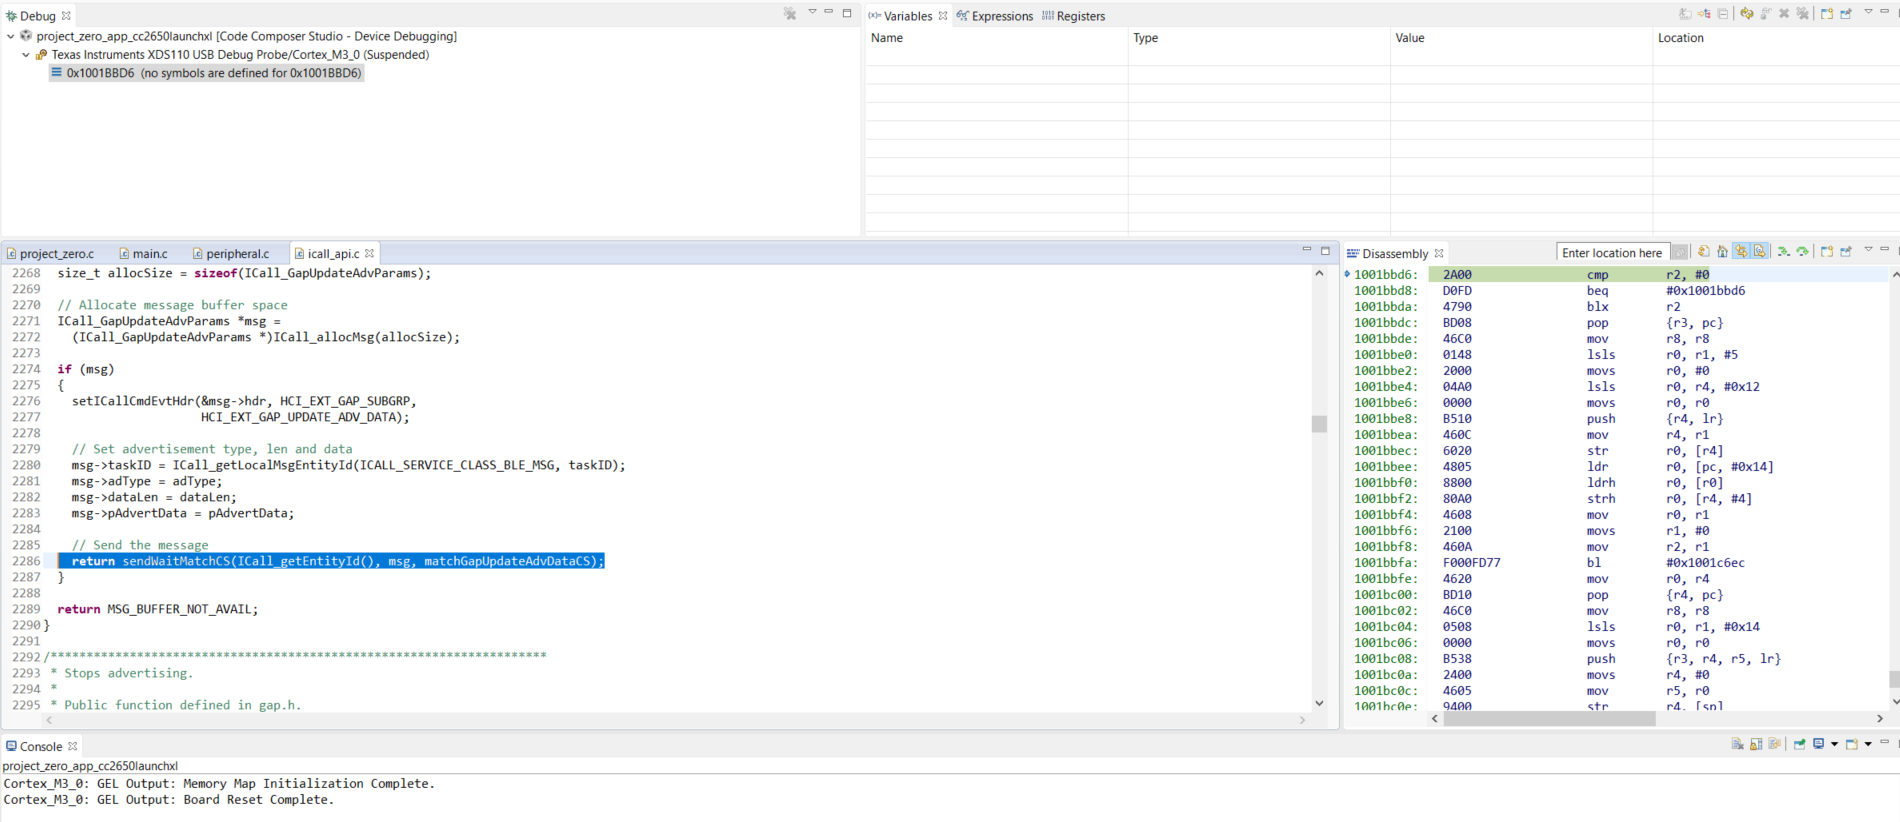Select the Texas Instruments XDS110 Cortex_M3_0 thread
Viewport: 1900px width, 822px height.
point(240,55)
